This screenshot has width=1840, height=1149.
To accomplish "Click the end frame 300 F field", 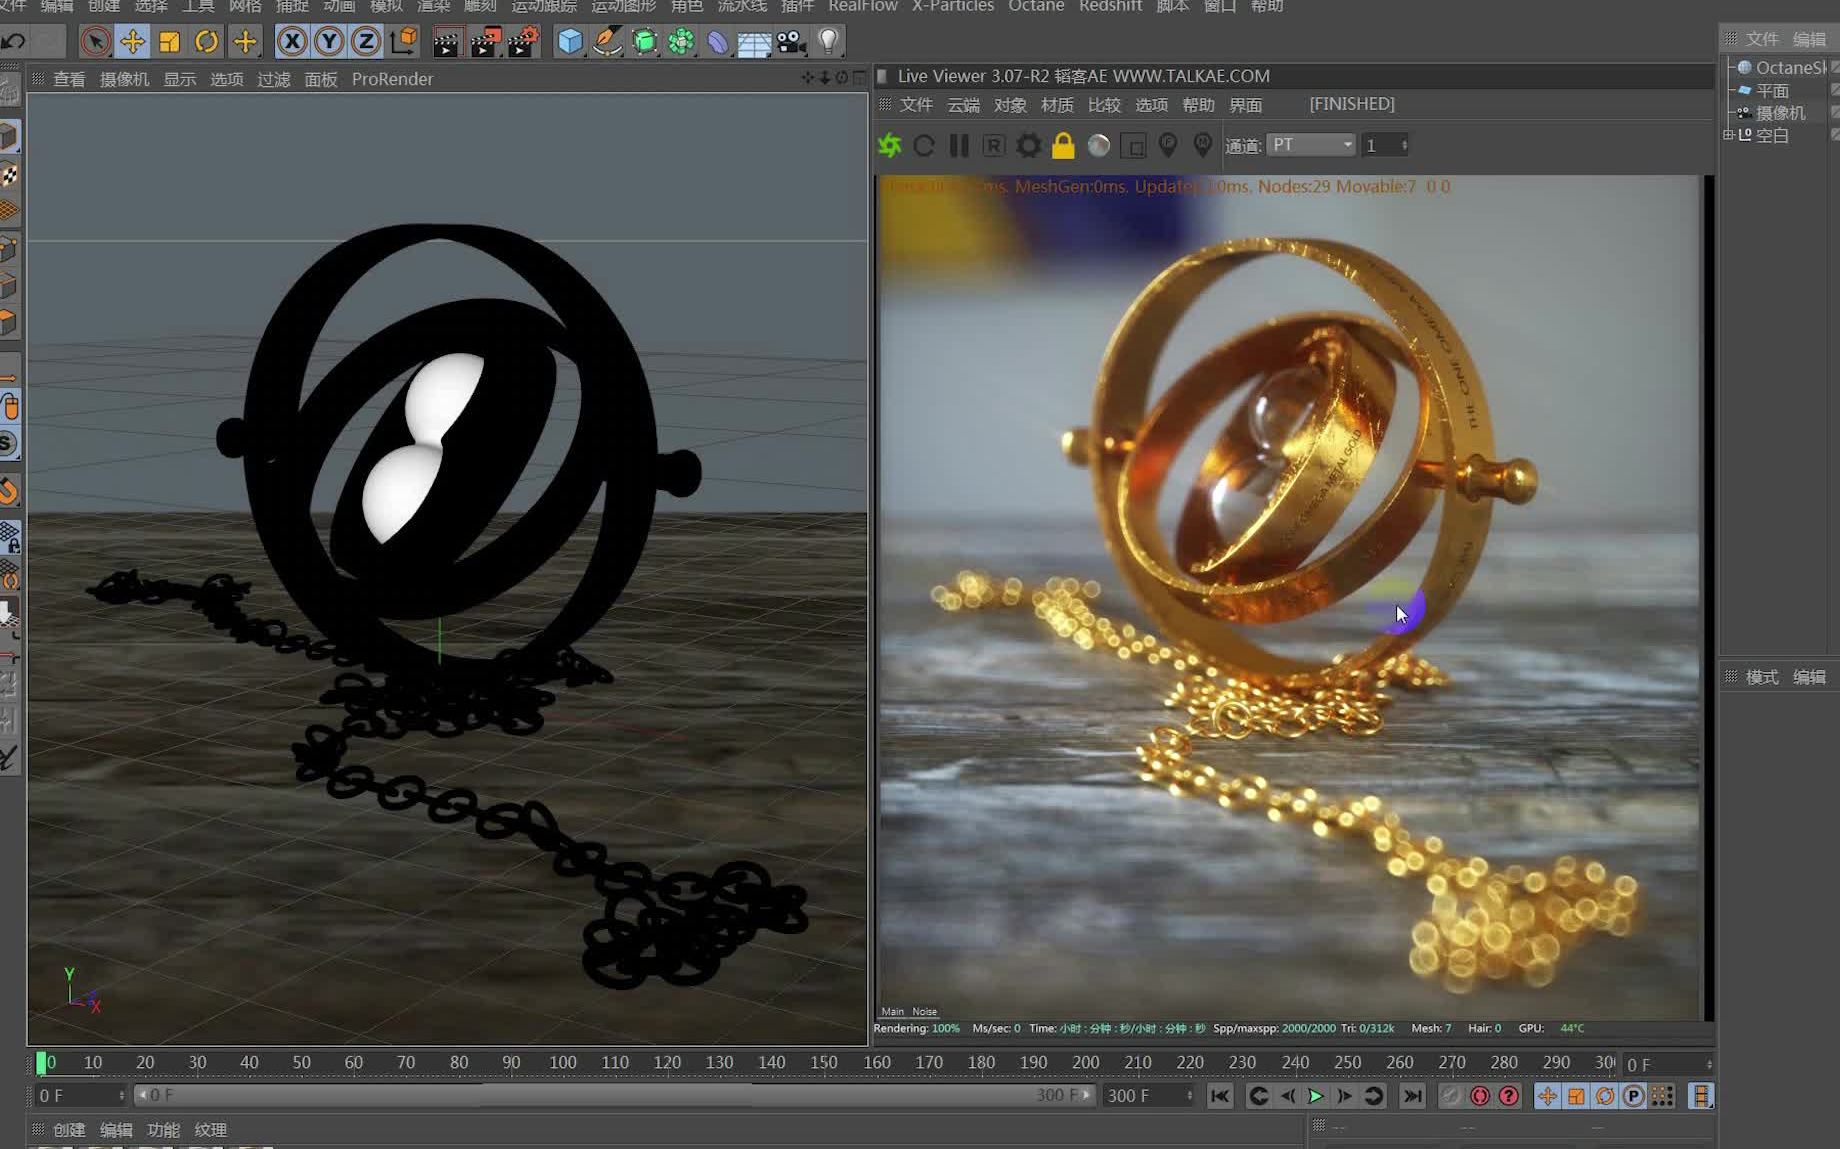I will [x=1148, y=1096].
